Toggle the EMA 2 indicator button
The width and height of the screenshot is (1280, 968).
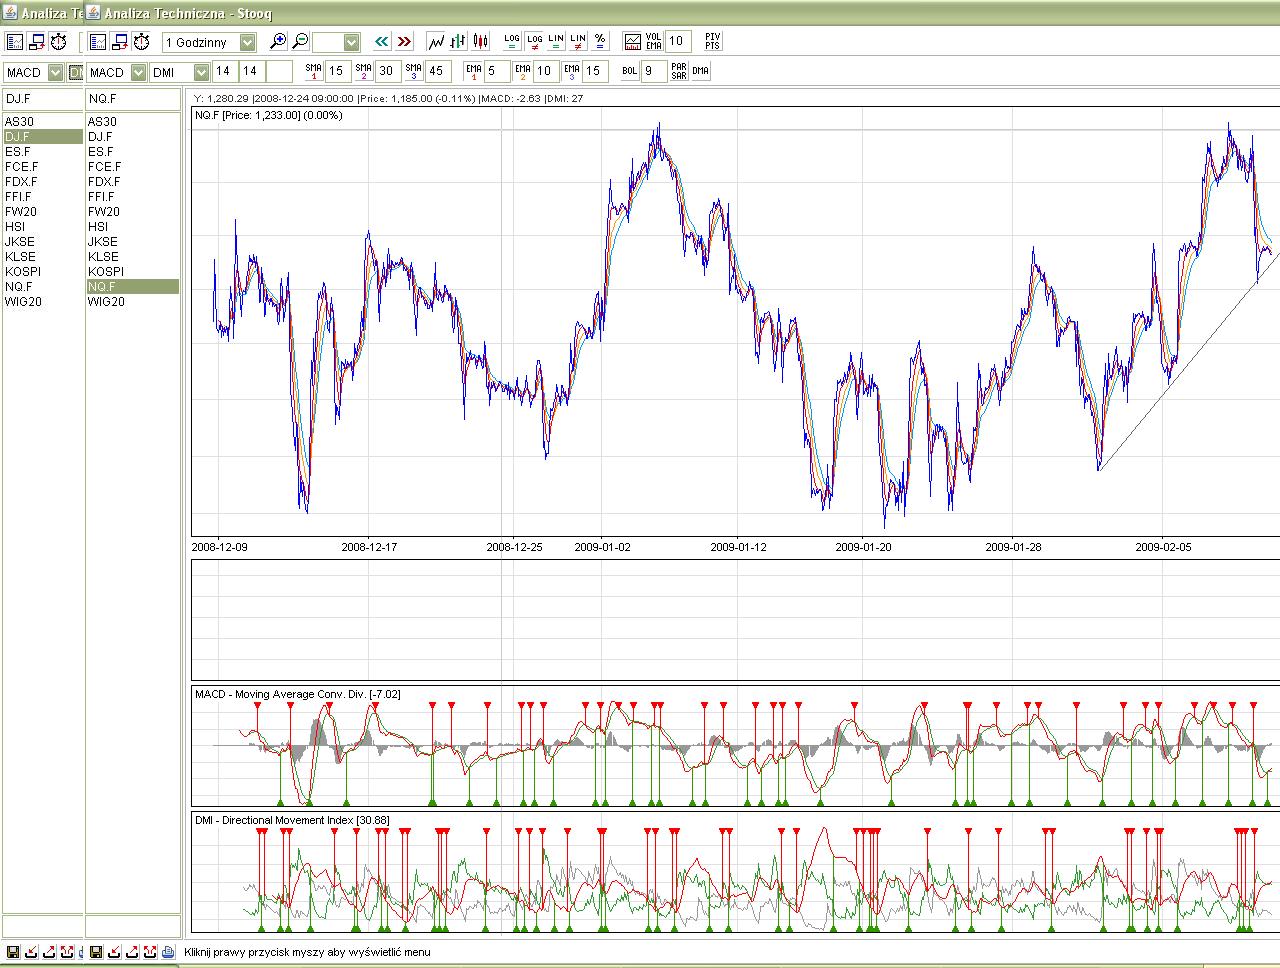(522, 71)
